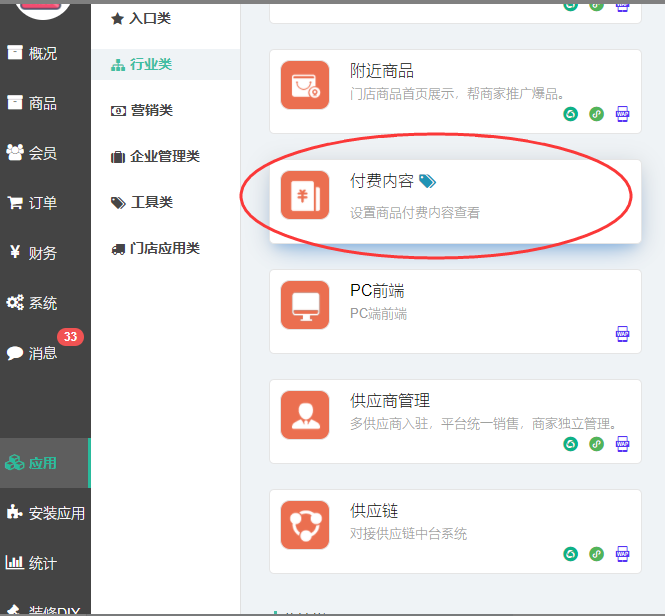This screenshot has height=616, width=665.
Task: Click the WAP icon on 附近商品 card
Action: tap(622, 114)
